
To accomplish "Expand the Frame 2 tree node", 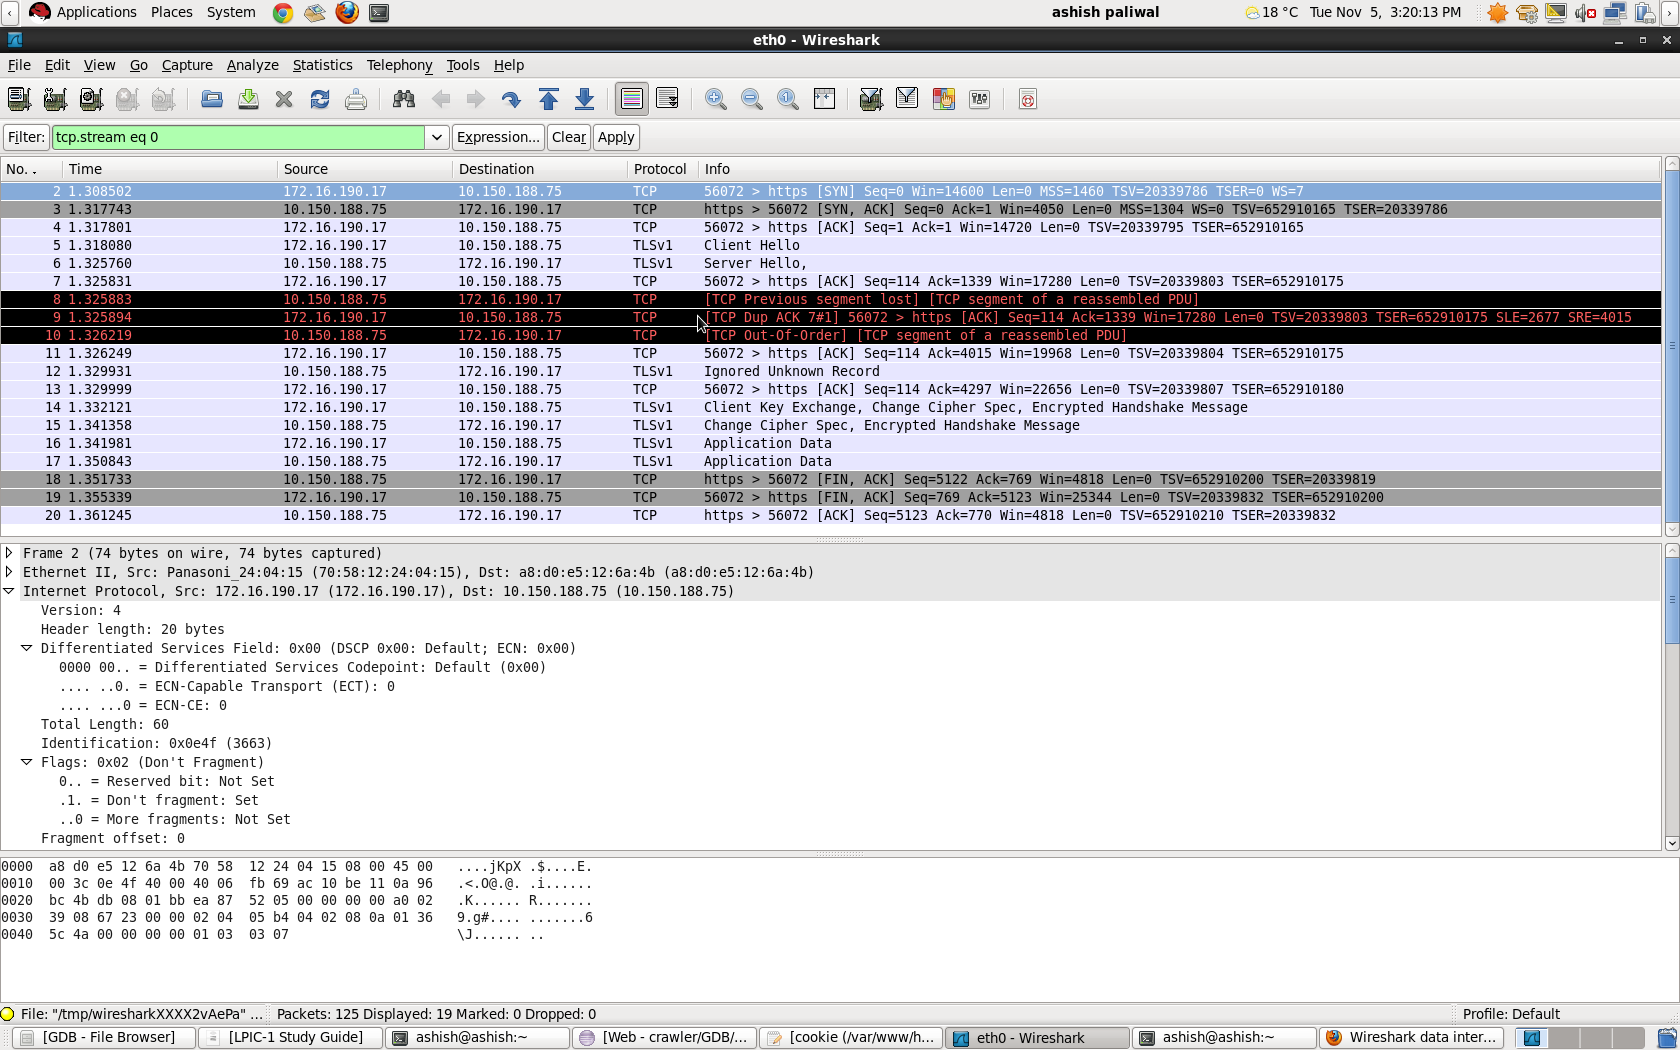I will pos(9,553).
